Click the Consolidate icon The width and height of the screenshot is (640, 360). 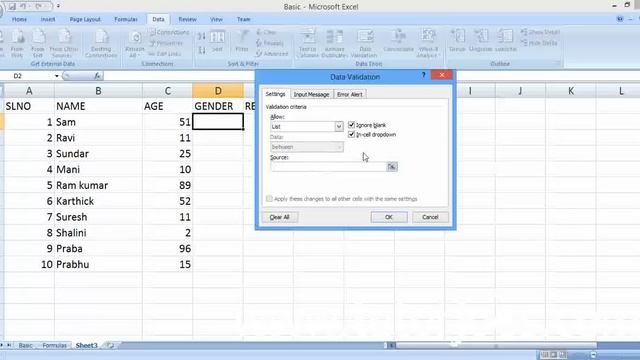pyautogui.click(x=398, y=41)
